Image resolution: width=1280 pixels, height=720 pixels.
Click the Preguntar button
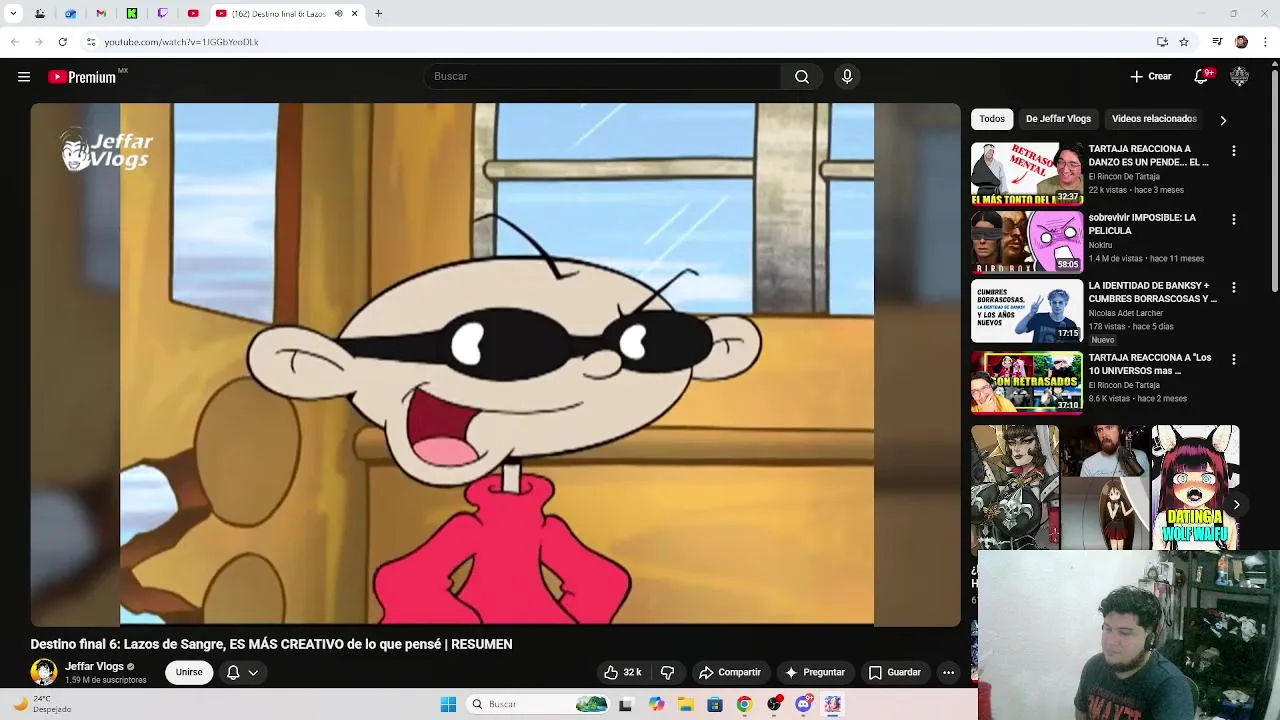(815, 673)
